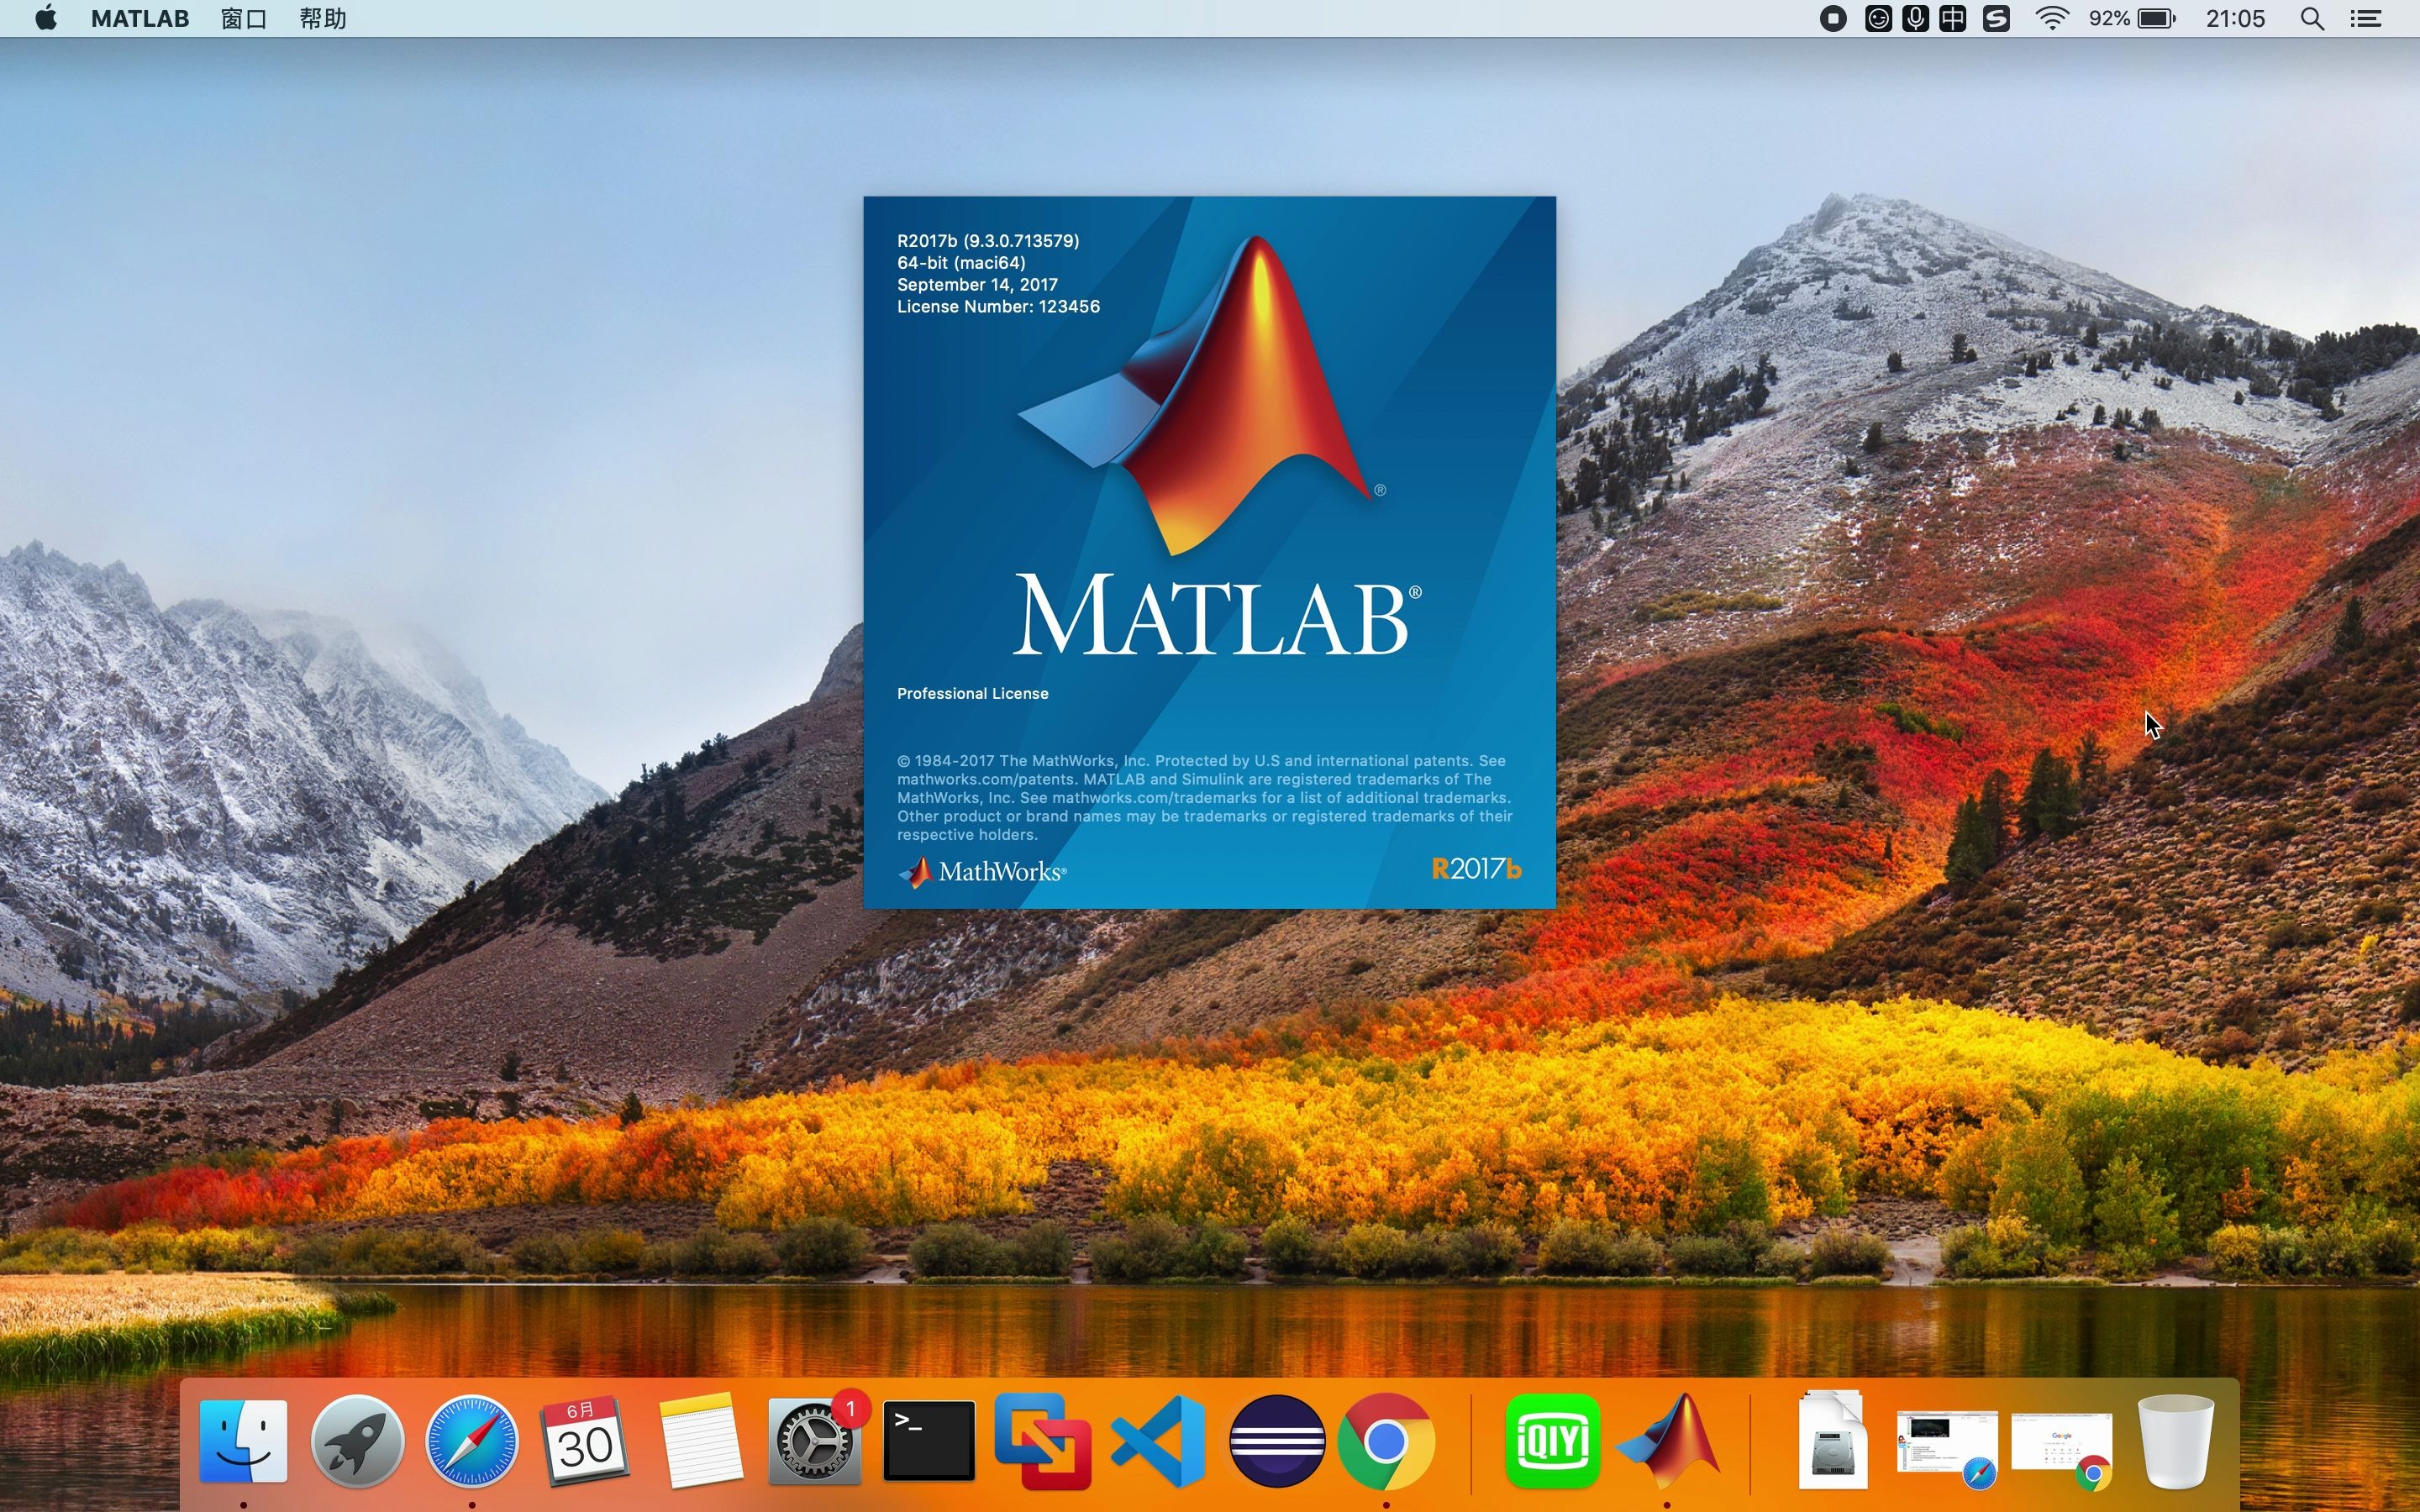Open the 帮助 menu
Image resolution: width=2420 pixels, height=1512 pixels.
tap(323, 18)
